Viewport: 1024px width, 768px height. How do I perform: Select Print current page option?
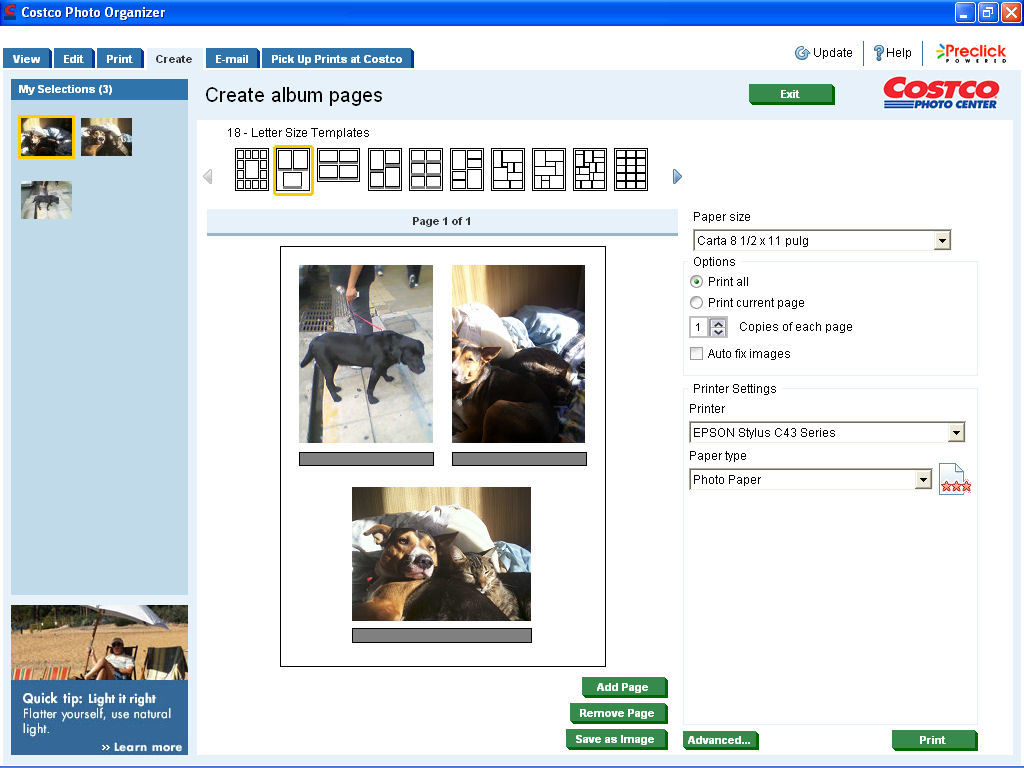tap(696, 302)
